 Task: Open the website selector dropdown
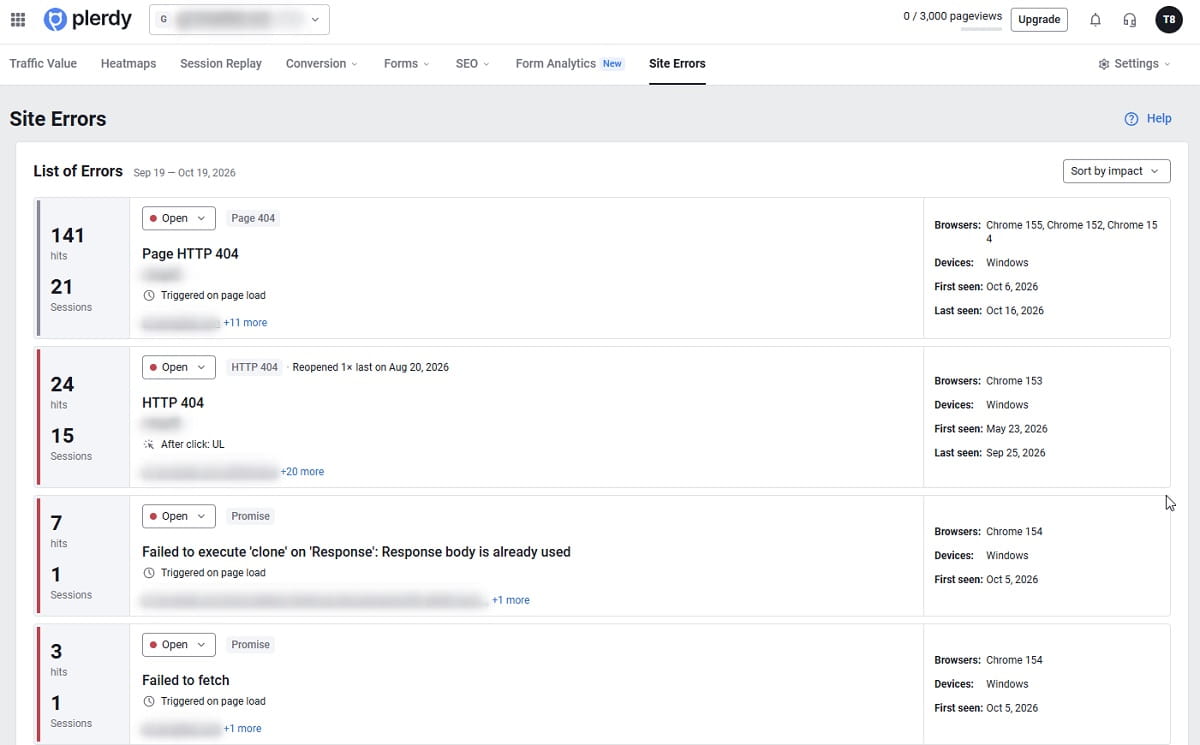(239, 19)
